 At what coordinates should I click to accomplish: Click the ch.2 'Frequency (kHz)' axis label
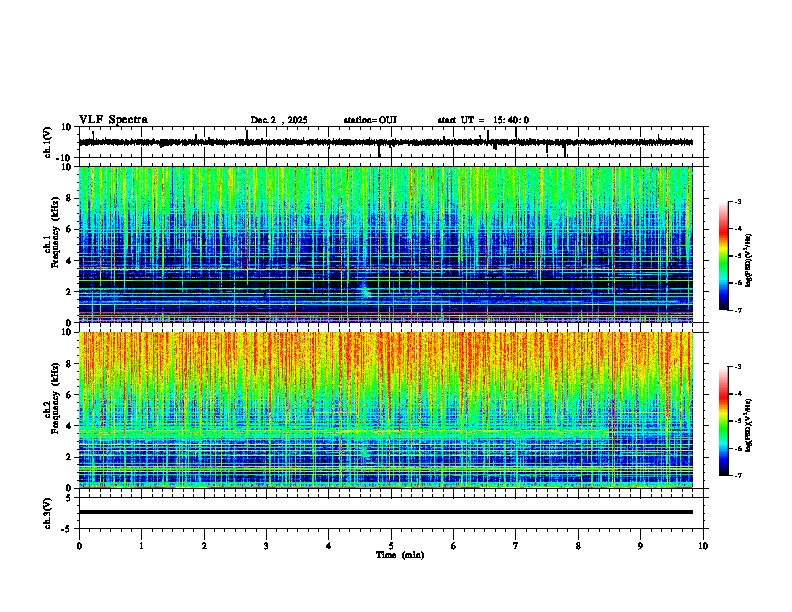coord(55,398)
